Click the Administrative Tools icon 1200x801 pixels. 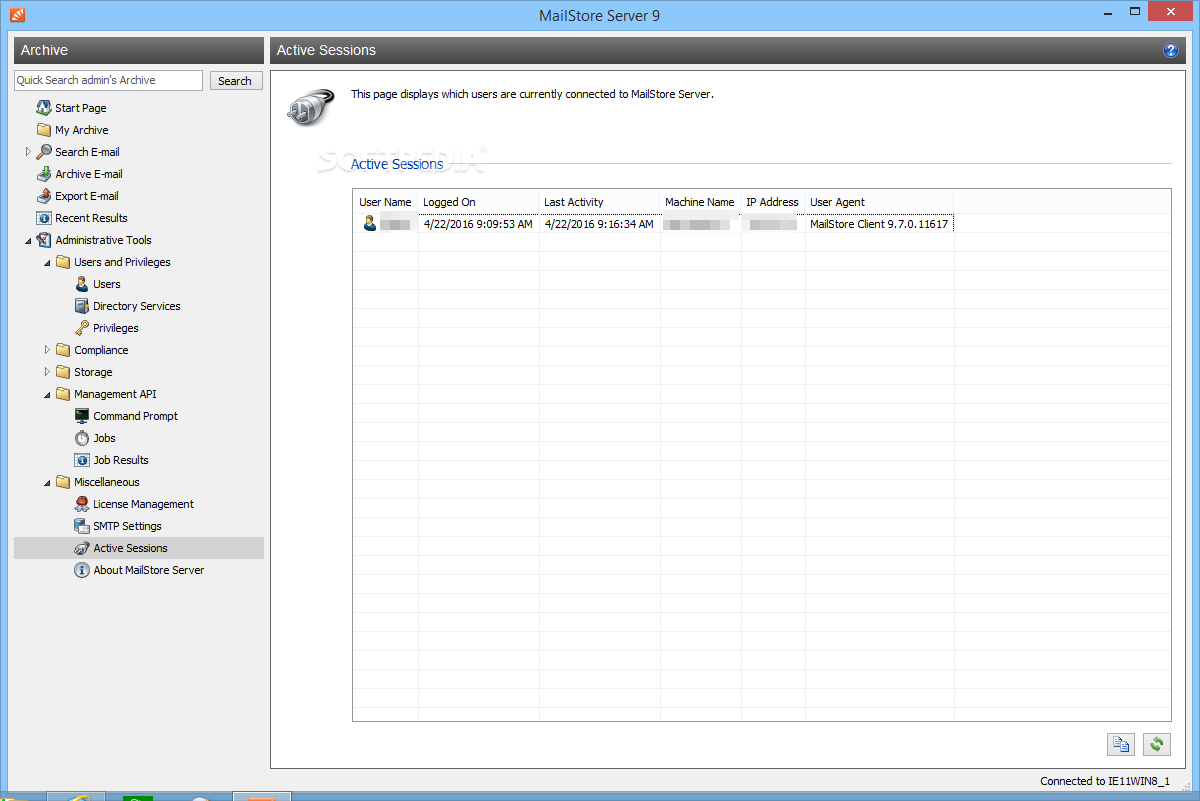point(44,240)
